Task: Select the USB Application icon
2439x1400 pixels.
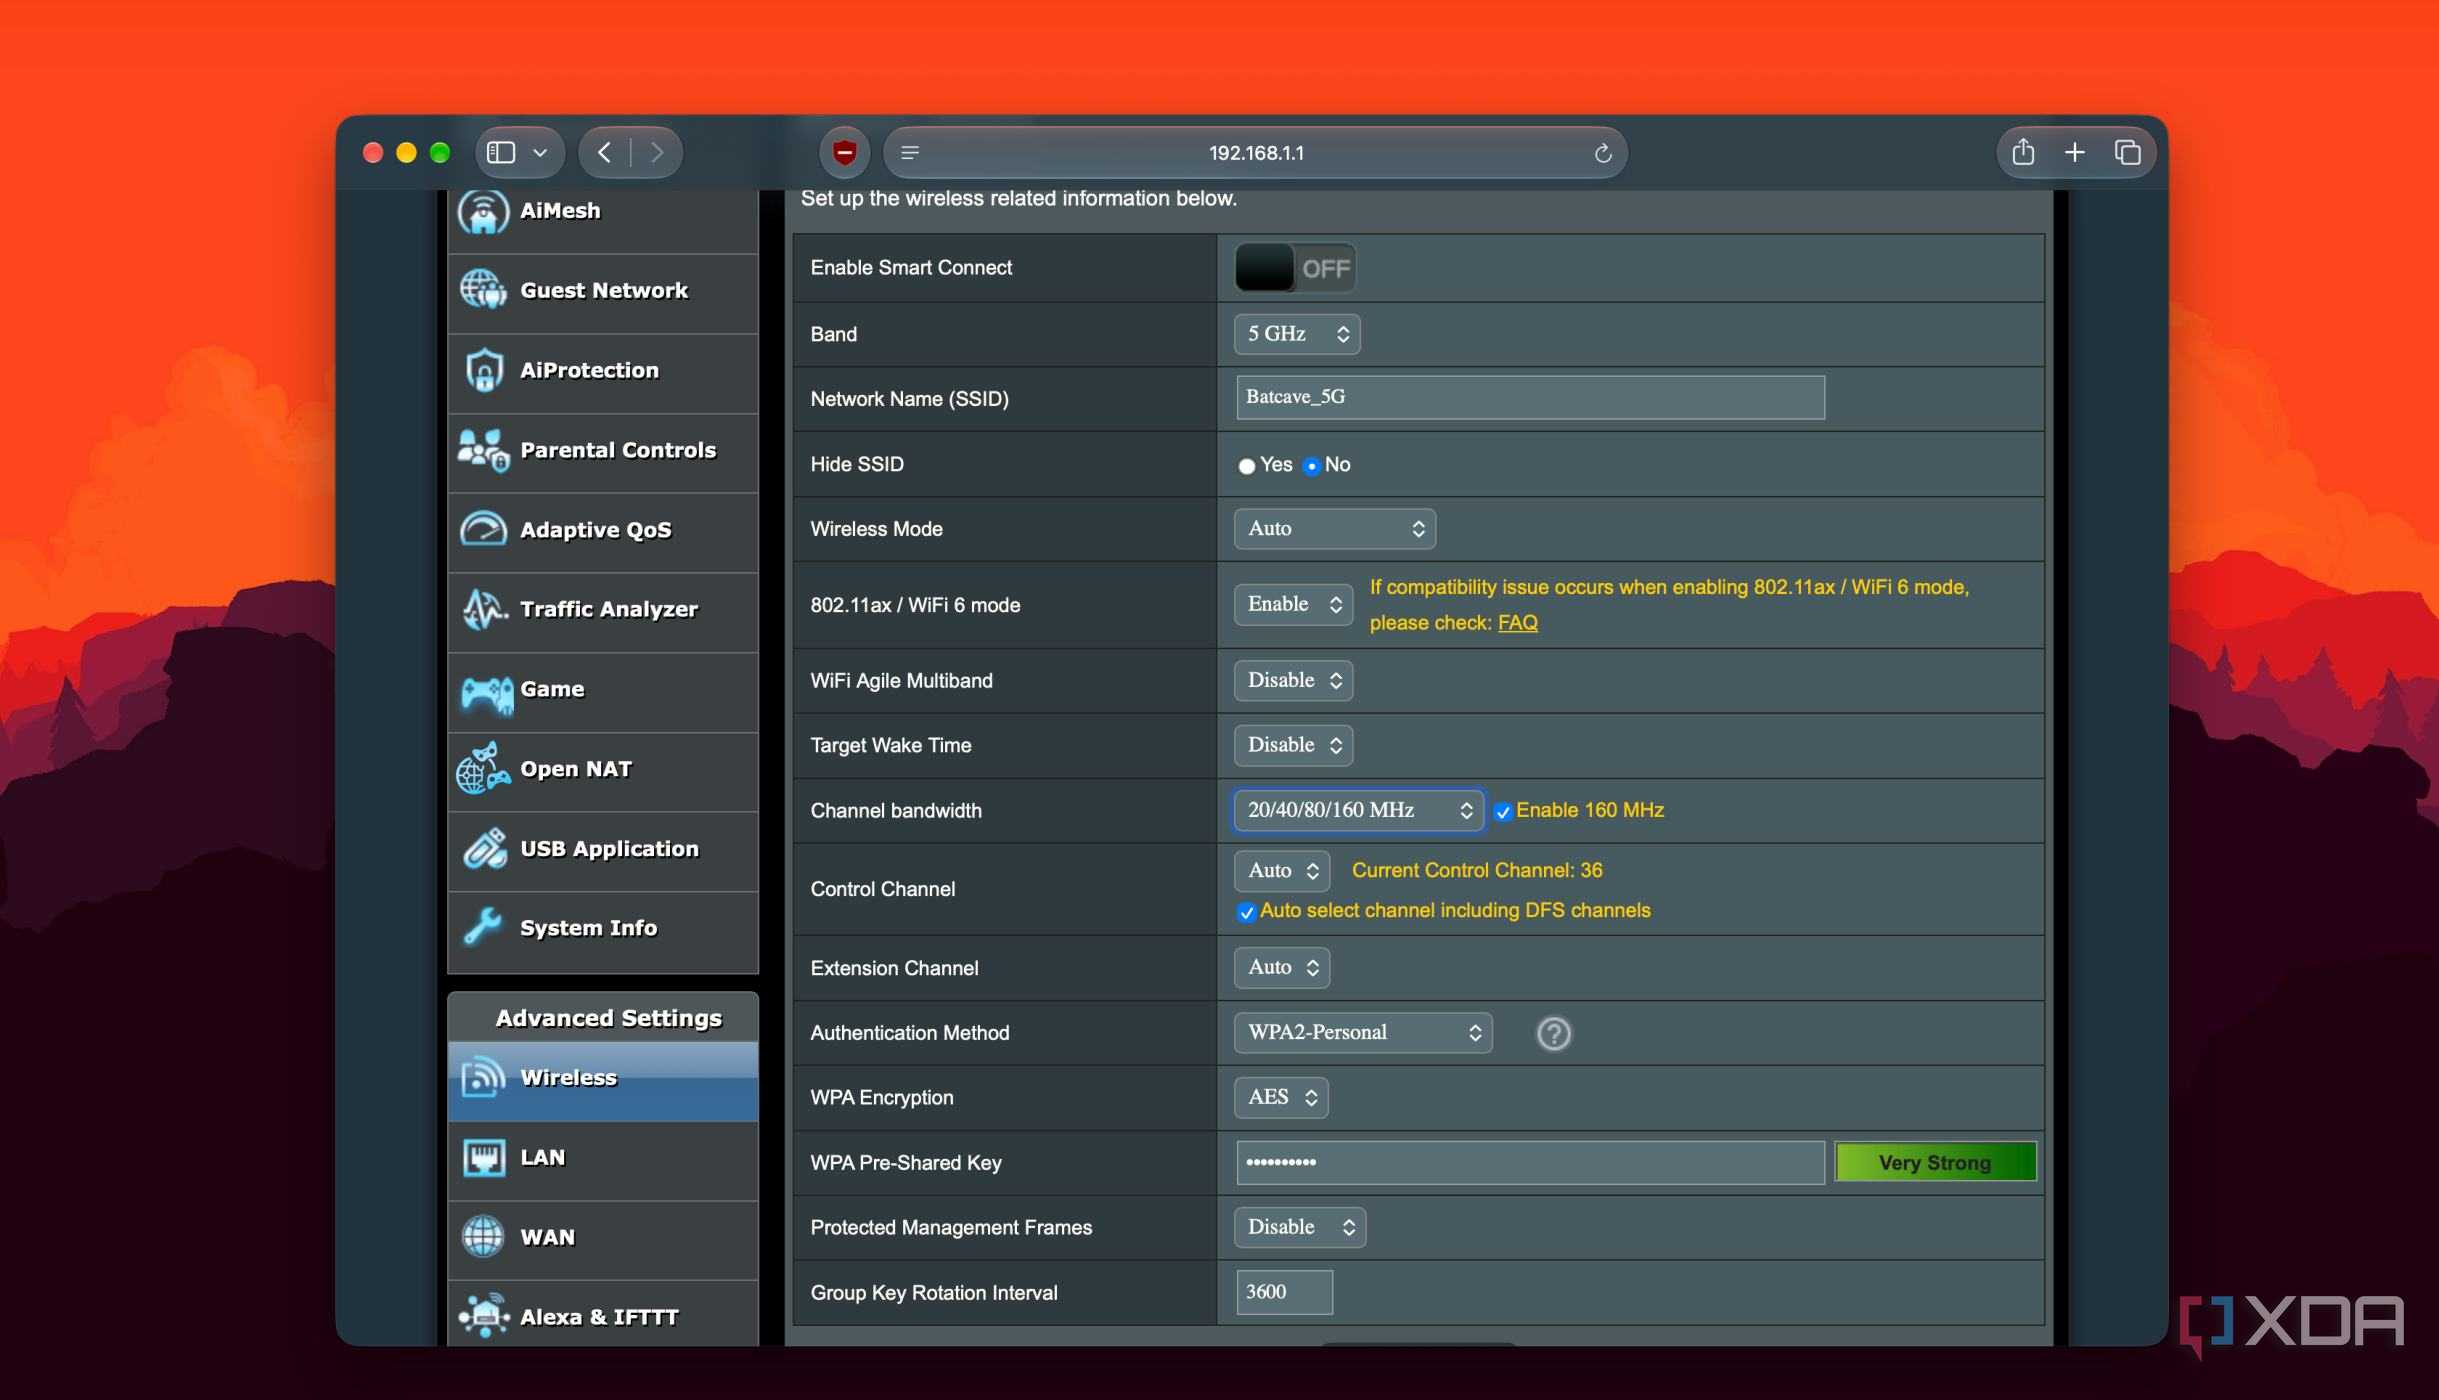Action: [484, 849]
